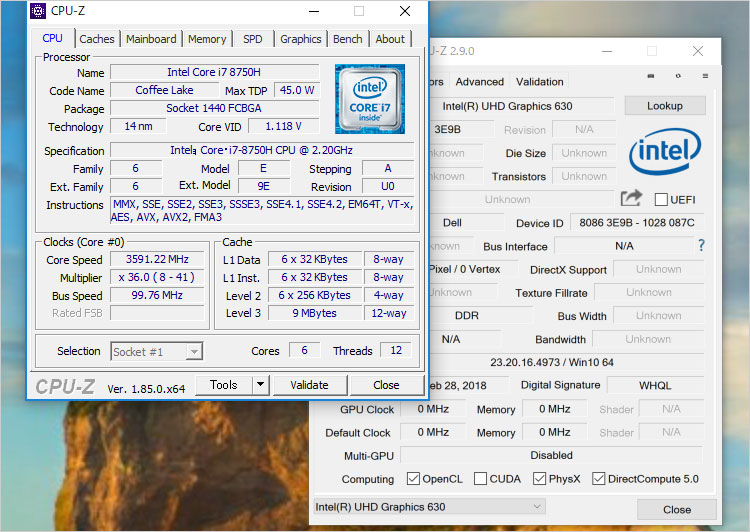Switch to the Caches tab
750x532 pixels.
click(x=97, y=39)
